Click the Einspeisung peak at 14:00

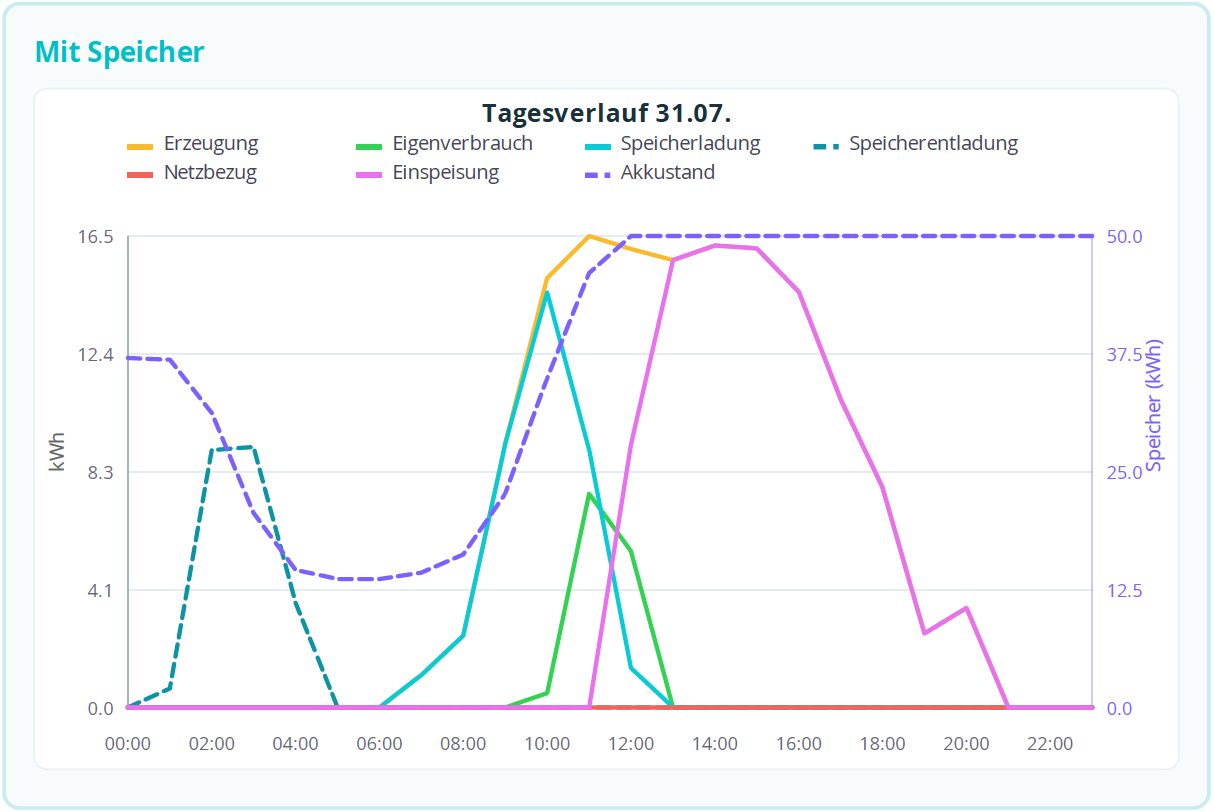pyautogui.click(x=716, y=245)
